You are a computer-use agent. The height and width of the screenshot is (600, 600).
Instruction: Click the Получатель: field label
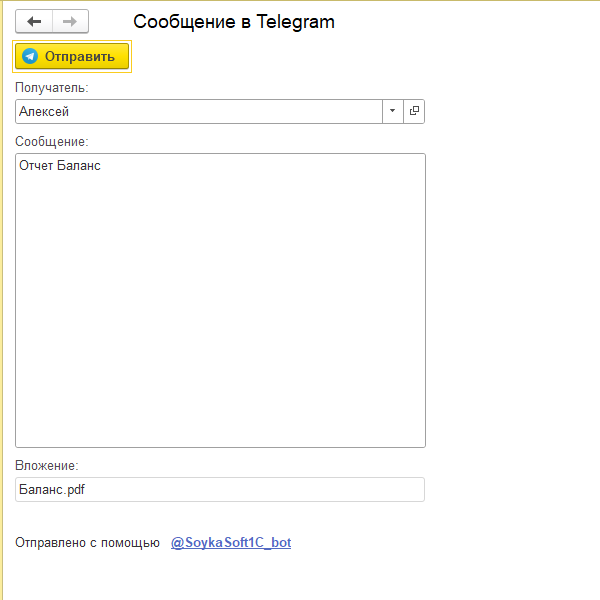[x=52, y=88]
